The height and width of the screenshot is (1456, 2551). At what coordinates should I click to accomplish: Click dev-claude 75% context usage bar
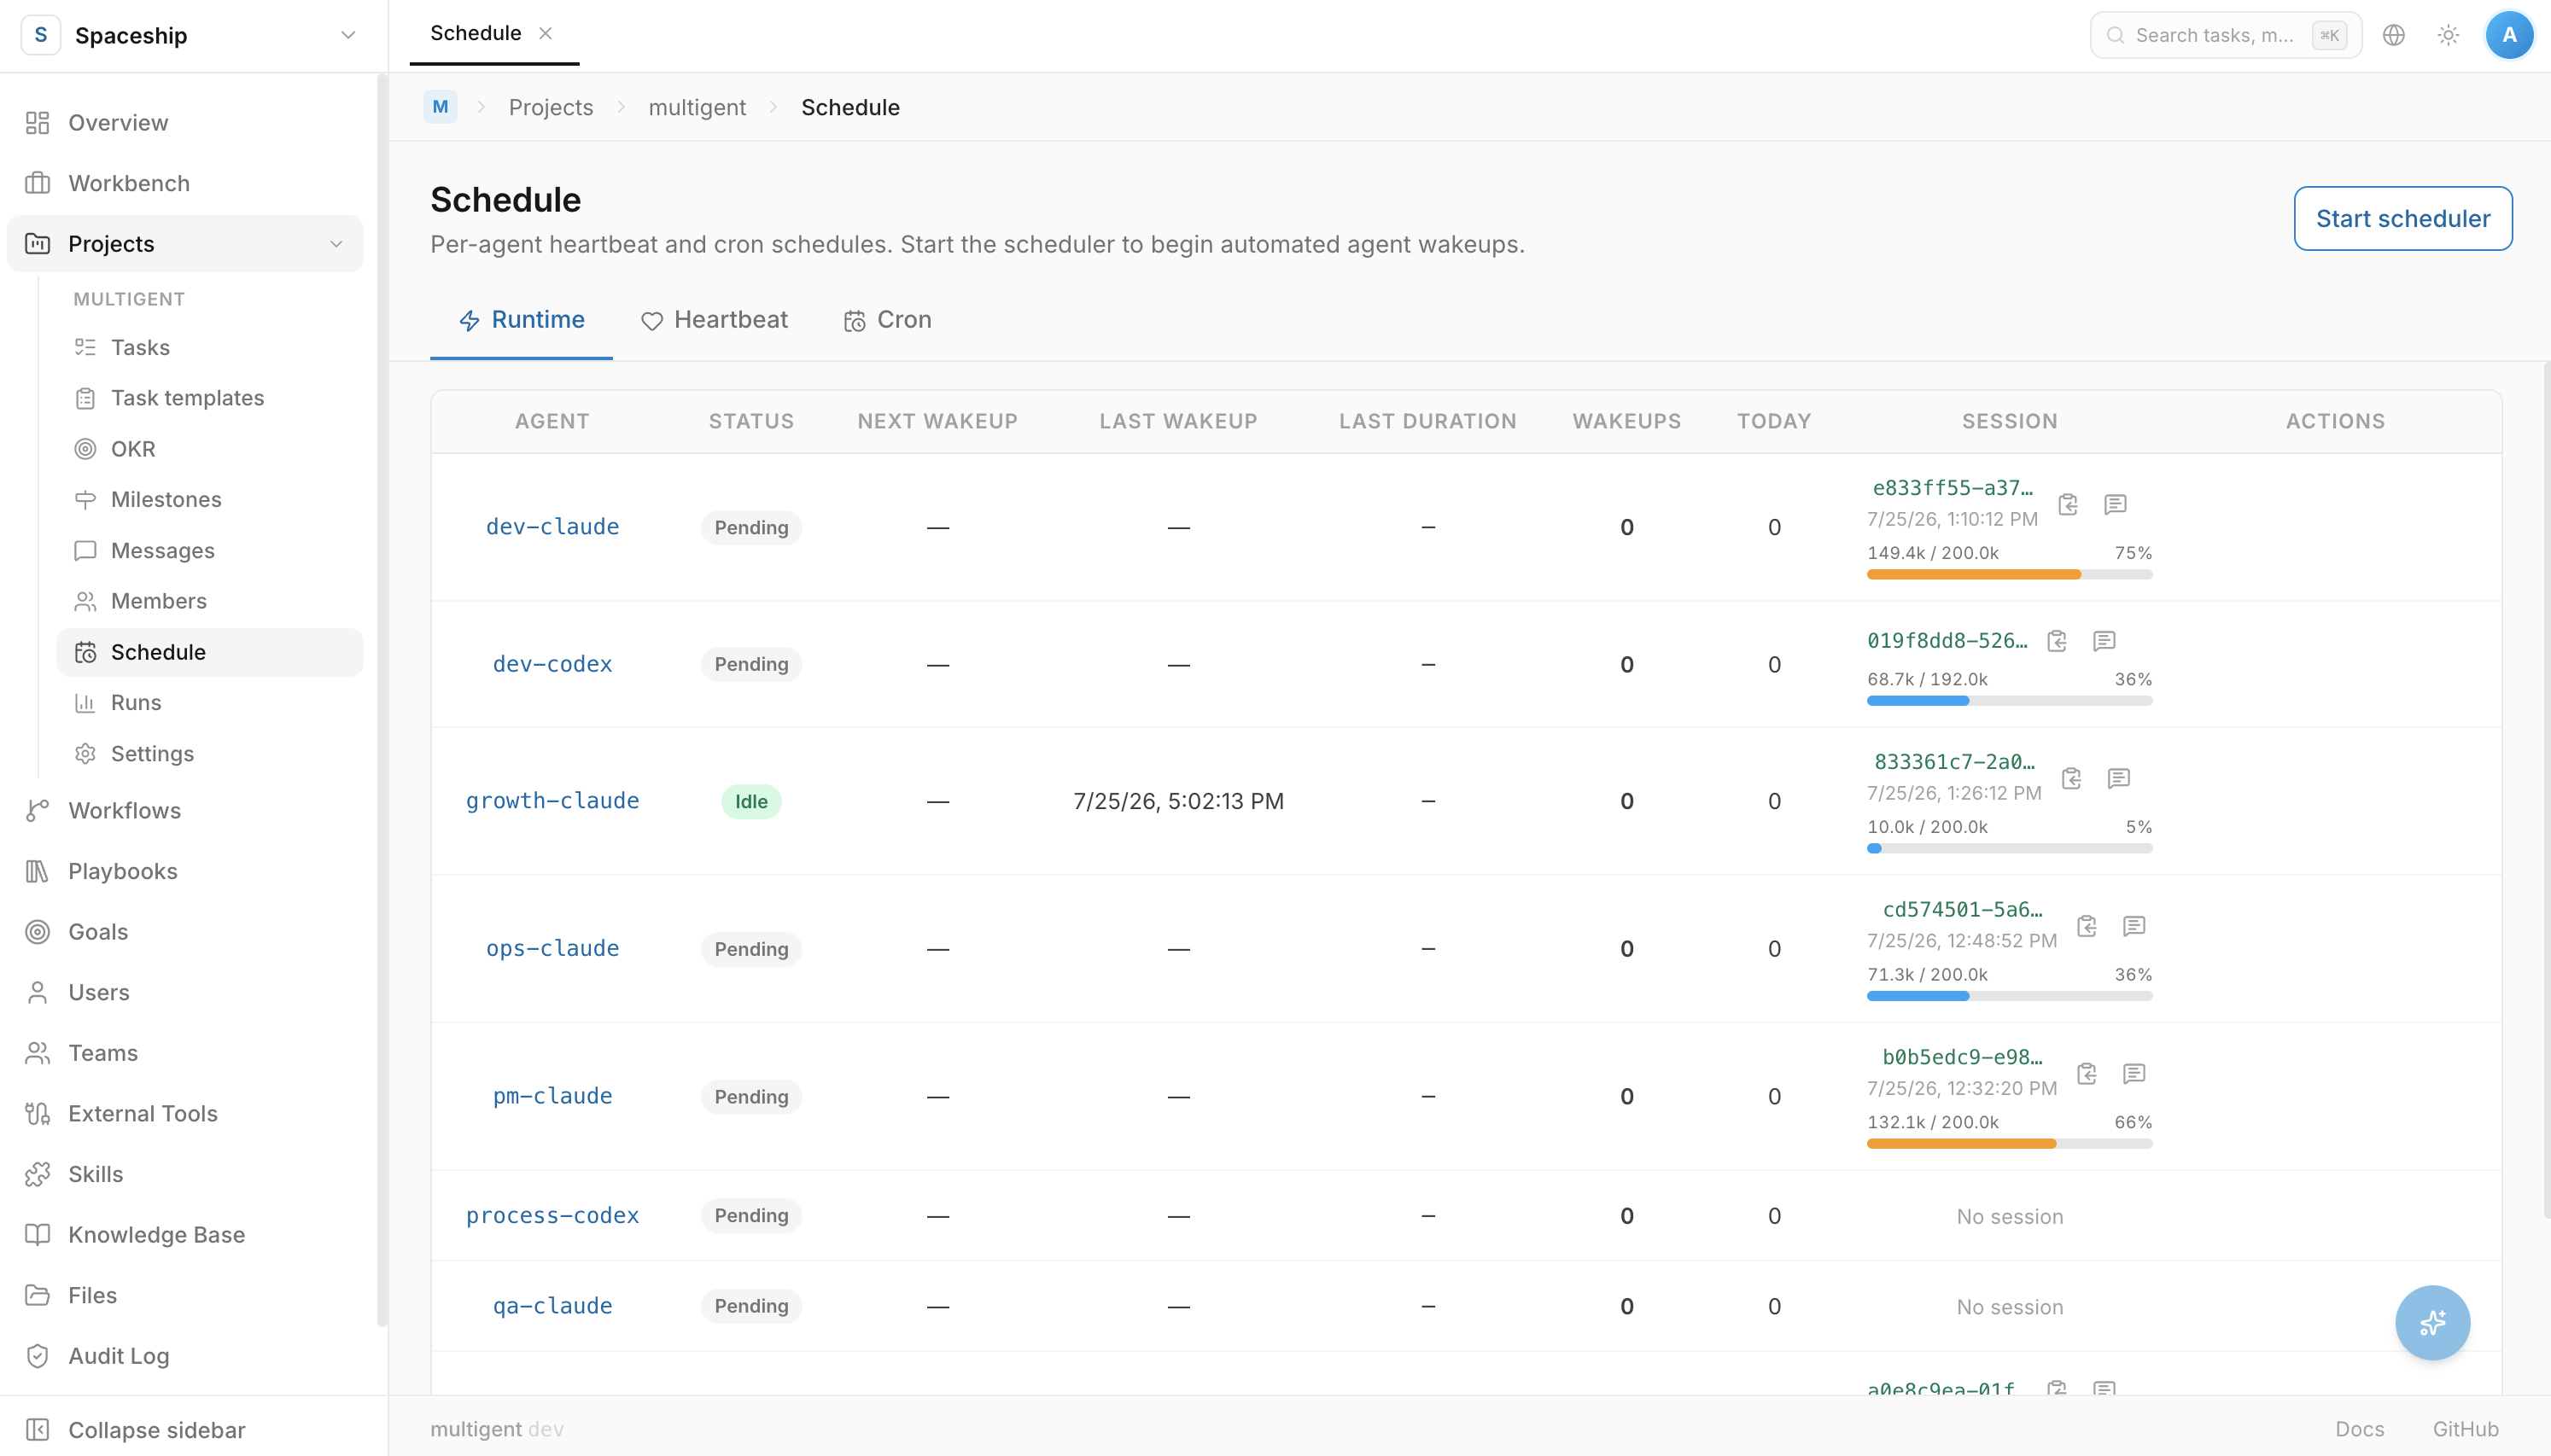2009,575
